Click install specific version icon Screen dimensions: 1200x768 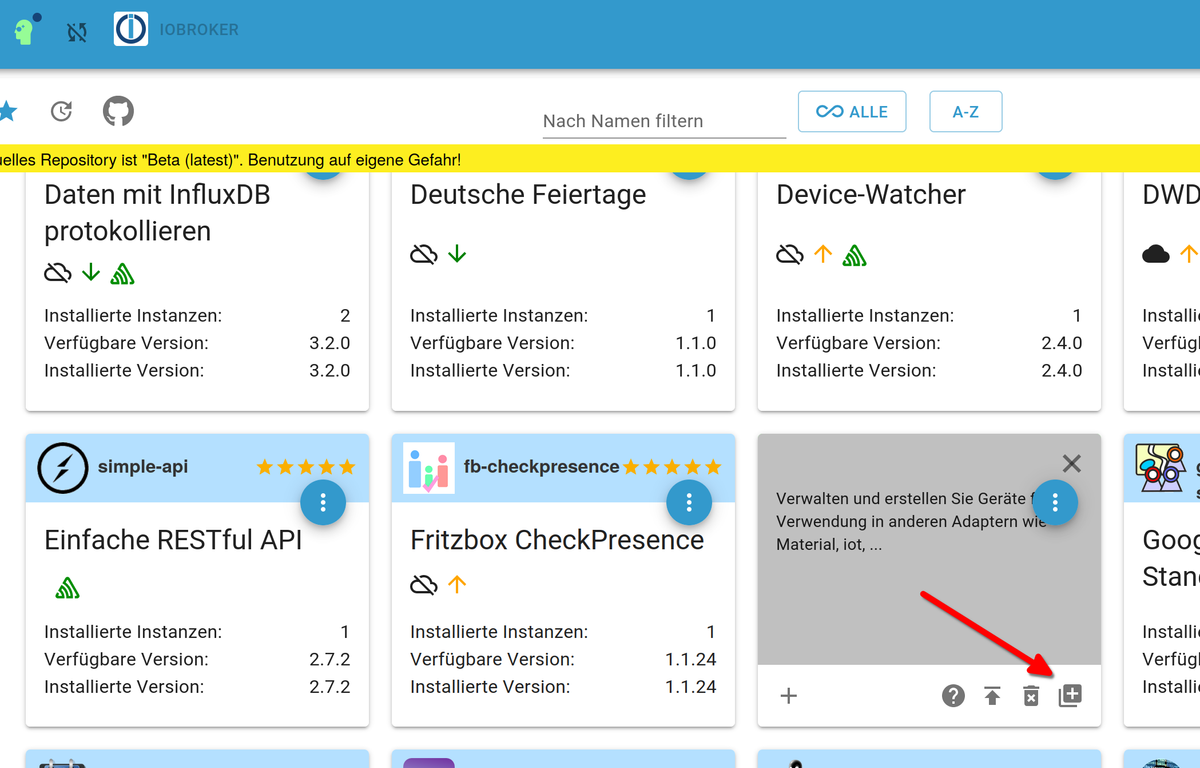coord(1070,696)
